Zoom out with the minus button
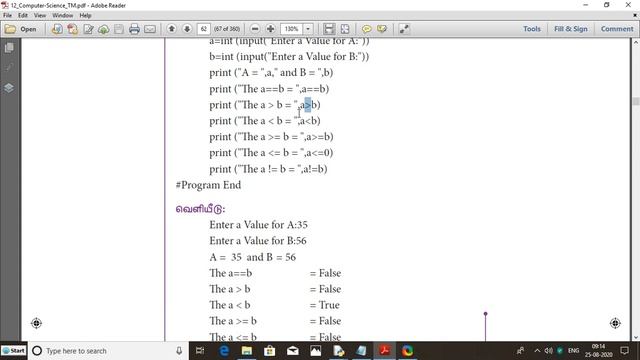640x360 pixels. (x=255, y=29)
